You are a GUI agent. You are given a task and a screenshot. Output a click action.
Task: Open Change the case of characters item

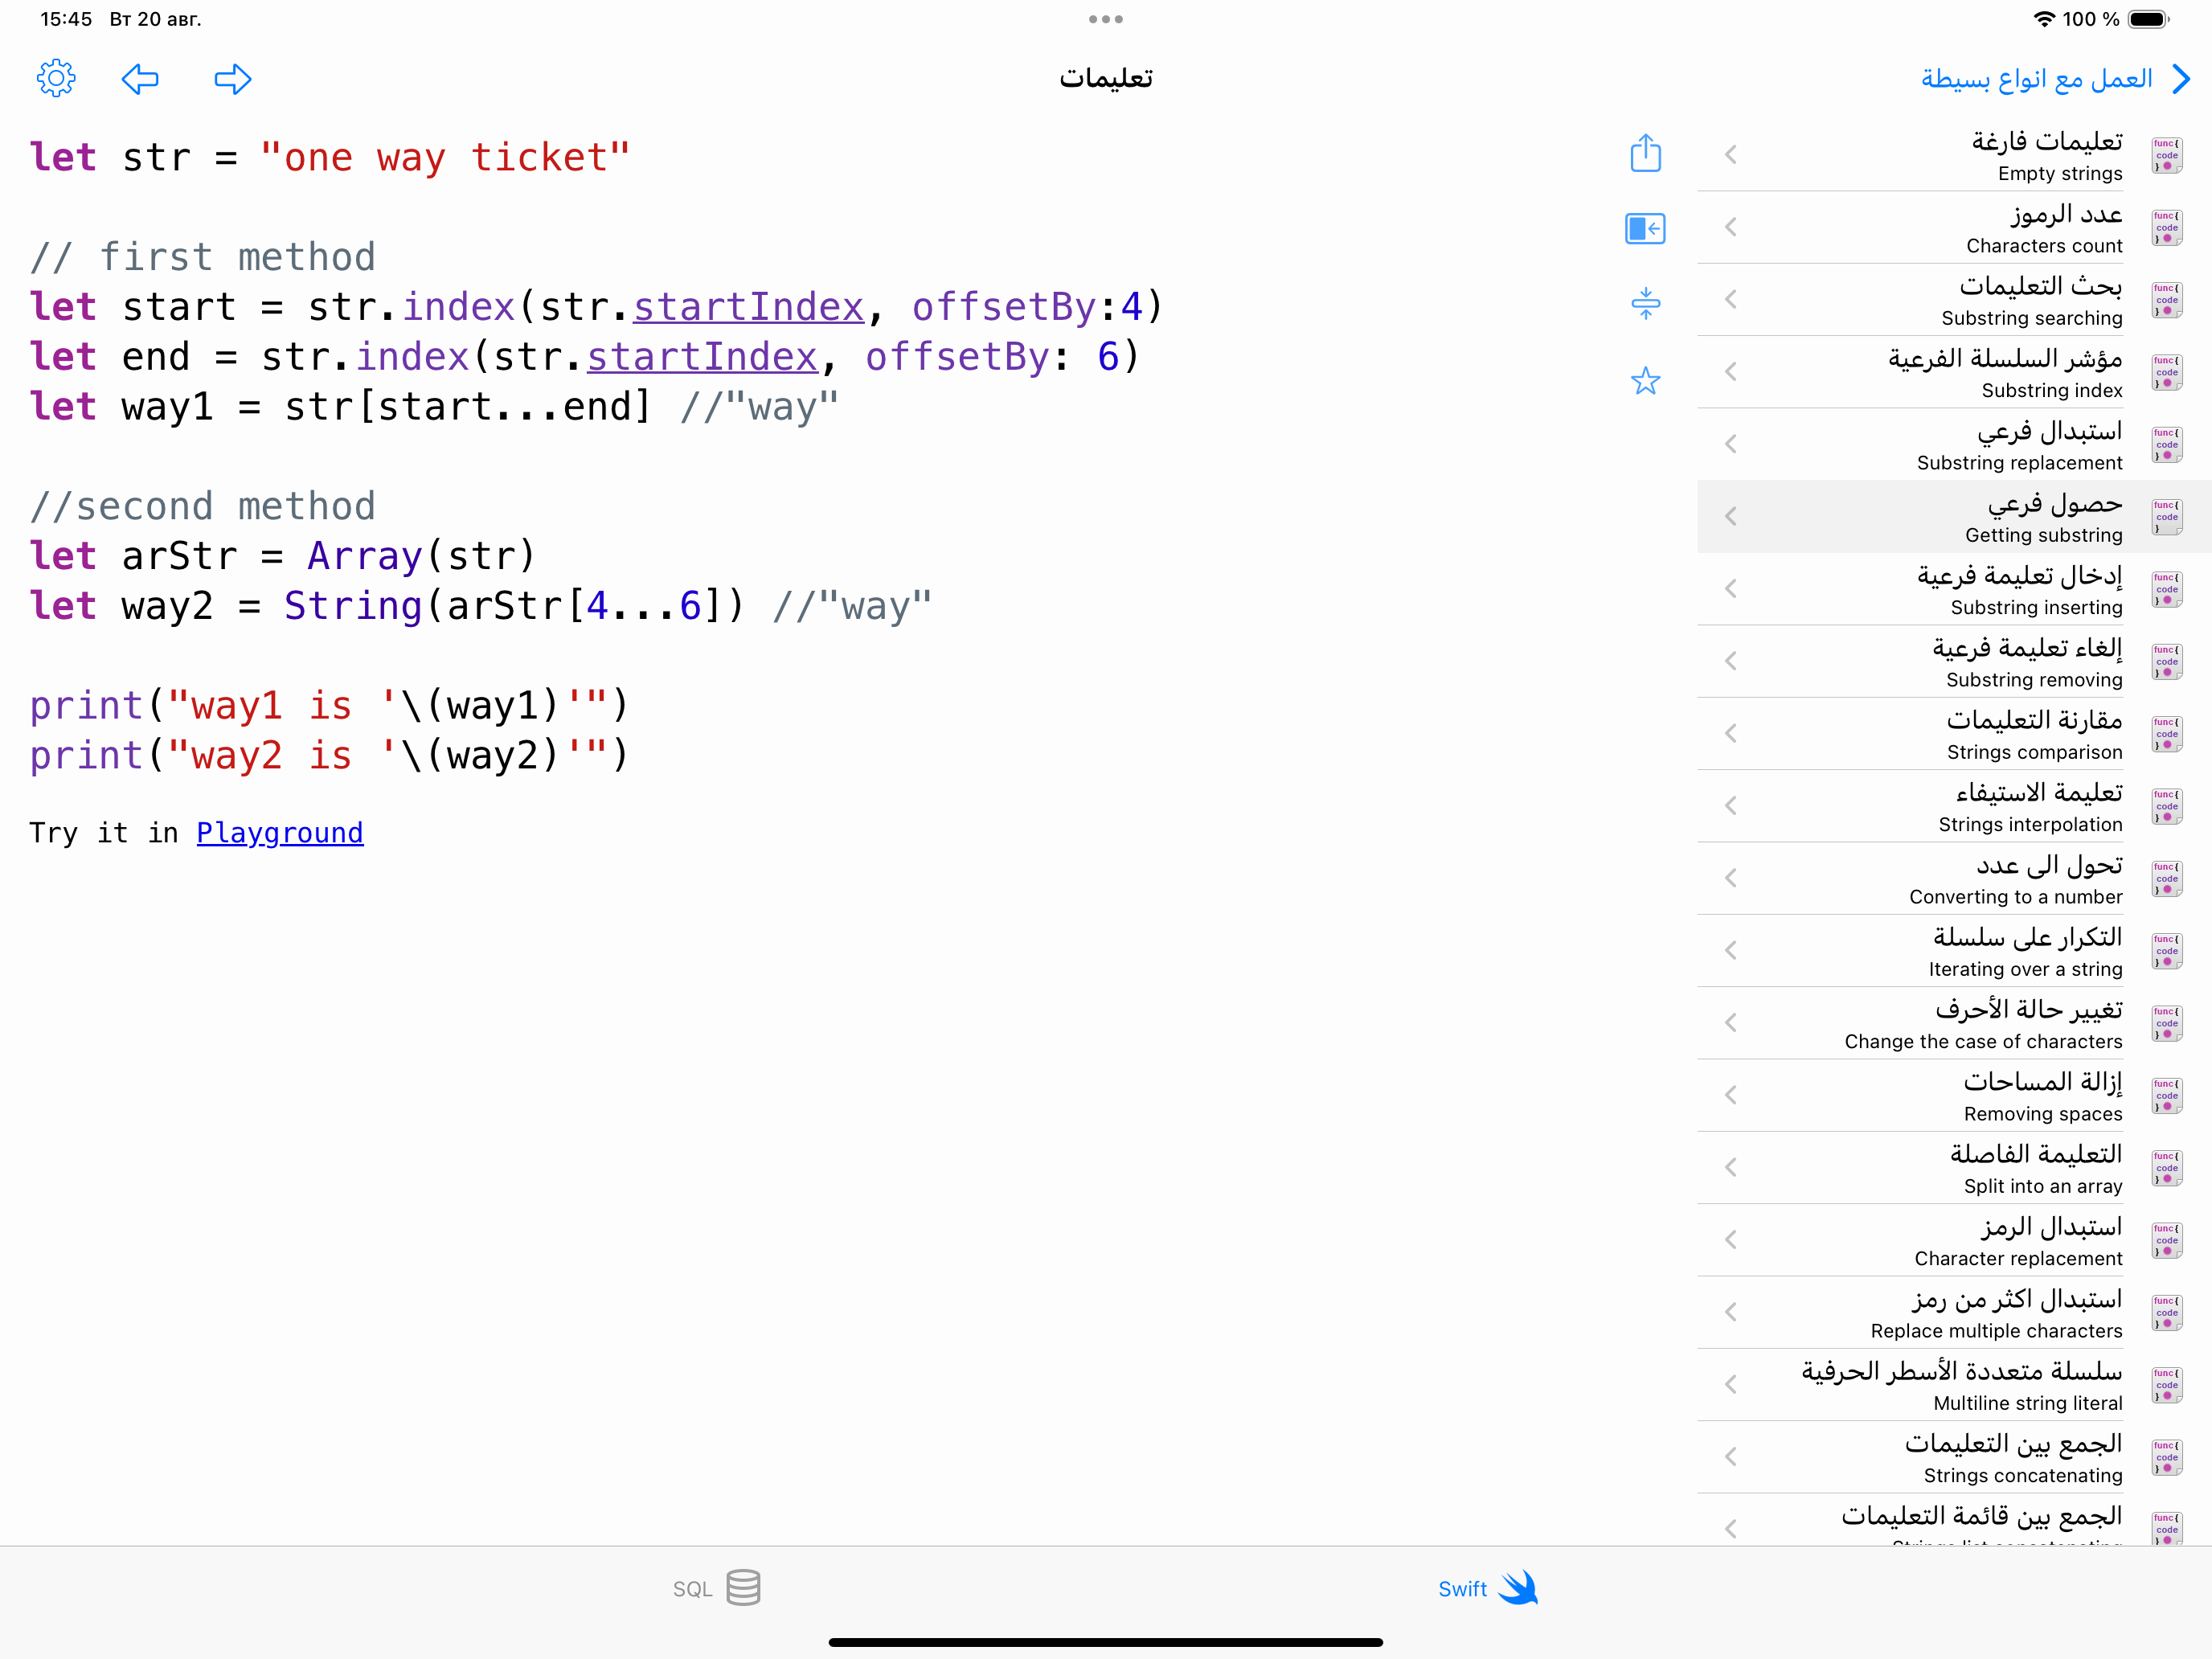[1954, 1023]
